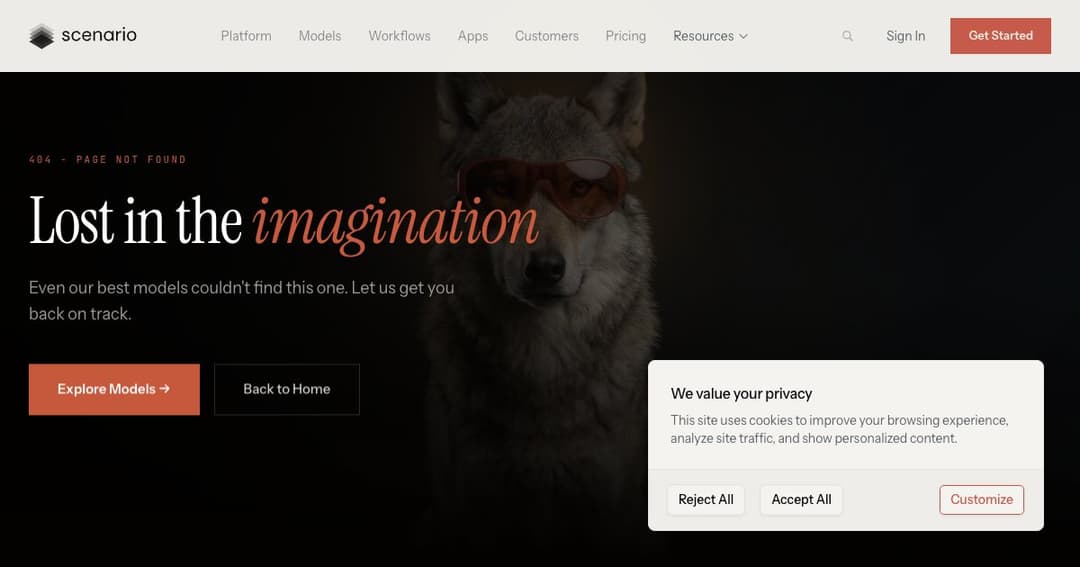Viewport: 1080px width, 567px height.
Task: Click the '404 - PAGE NOT FOUND' label
Action: pos(107,159)
